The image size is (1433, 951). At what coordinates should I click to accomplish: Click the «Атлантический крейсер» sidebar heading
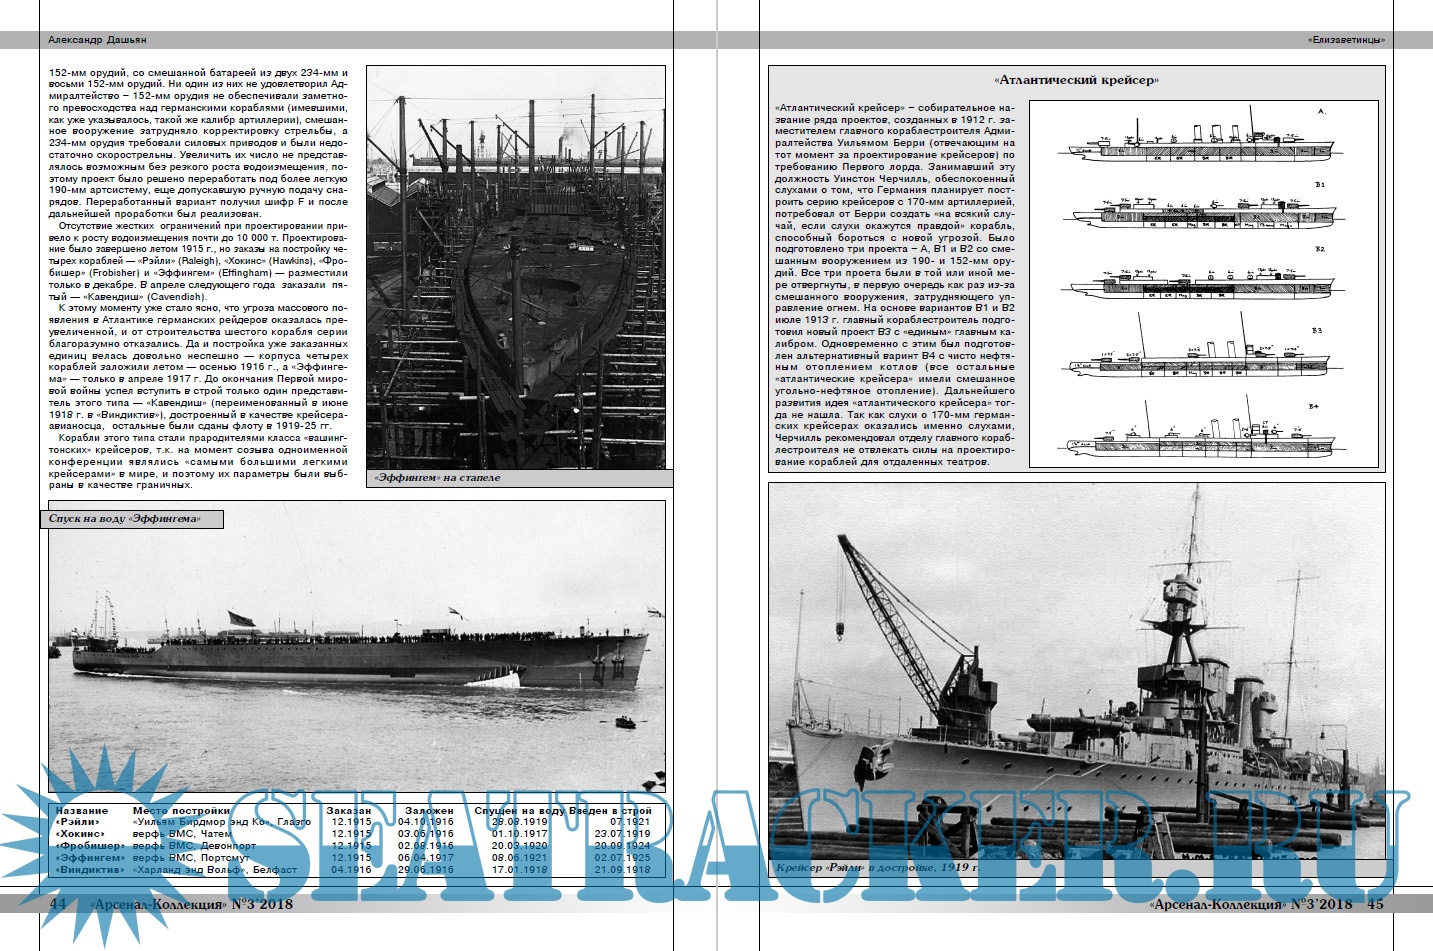tap(1076, 80)
